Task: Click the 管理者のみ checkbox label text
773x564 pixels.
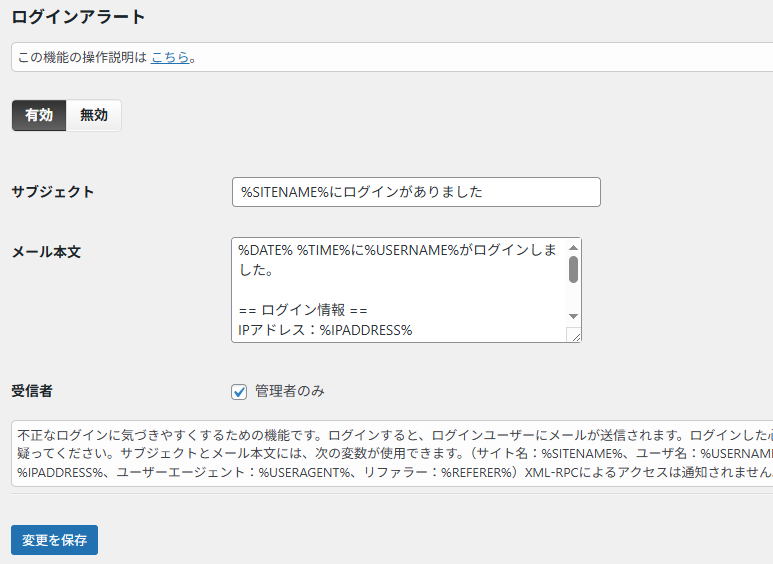Action: (x=289, y=391)
